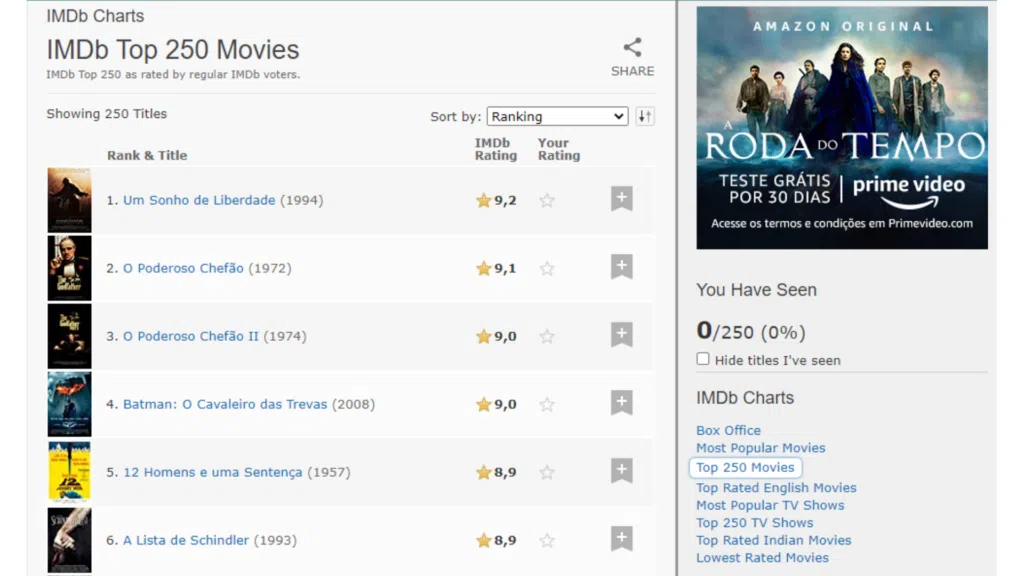The image size is (1024, 576).
Task: Add O Poderoso Chefão to your watchlist
Action: (x=621, y=267)
